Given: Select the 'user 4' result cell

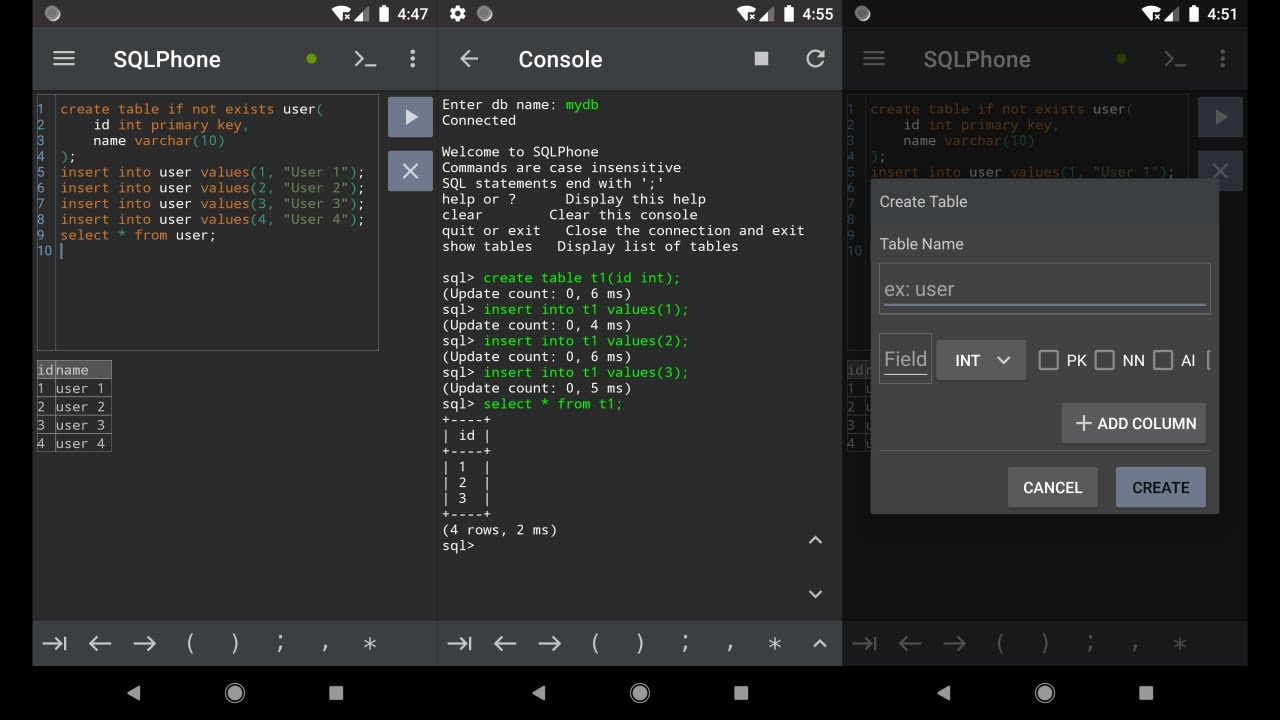Looking at the screenshot, I should pos(83,443).
